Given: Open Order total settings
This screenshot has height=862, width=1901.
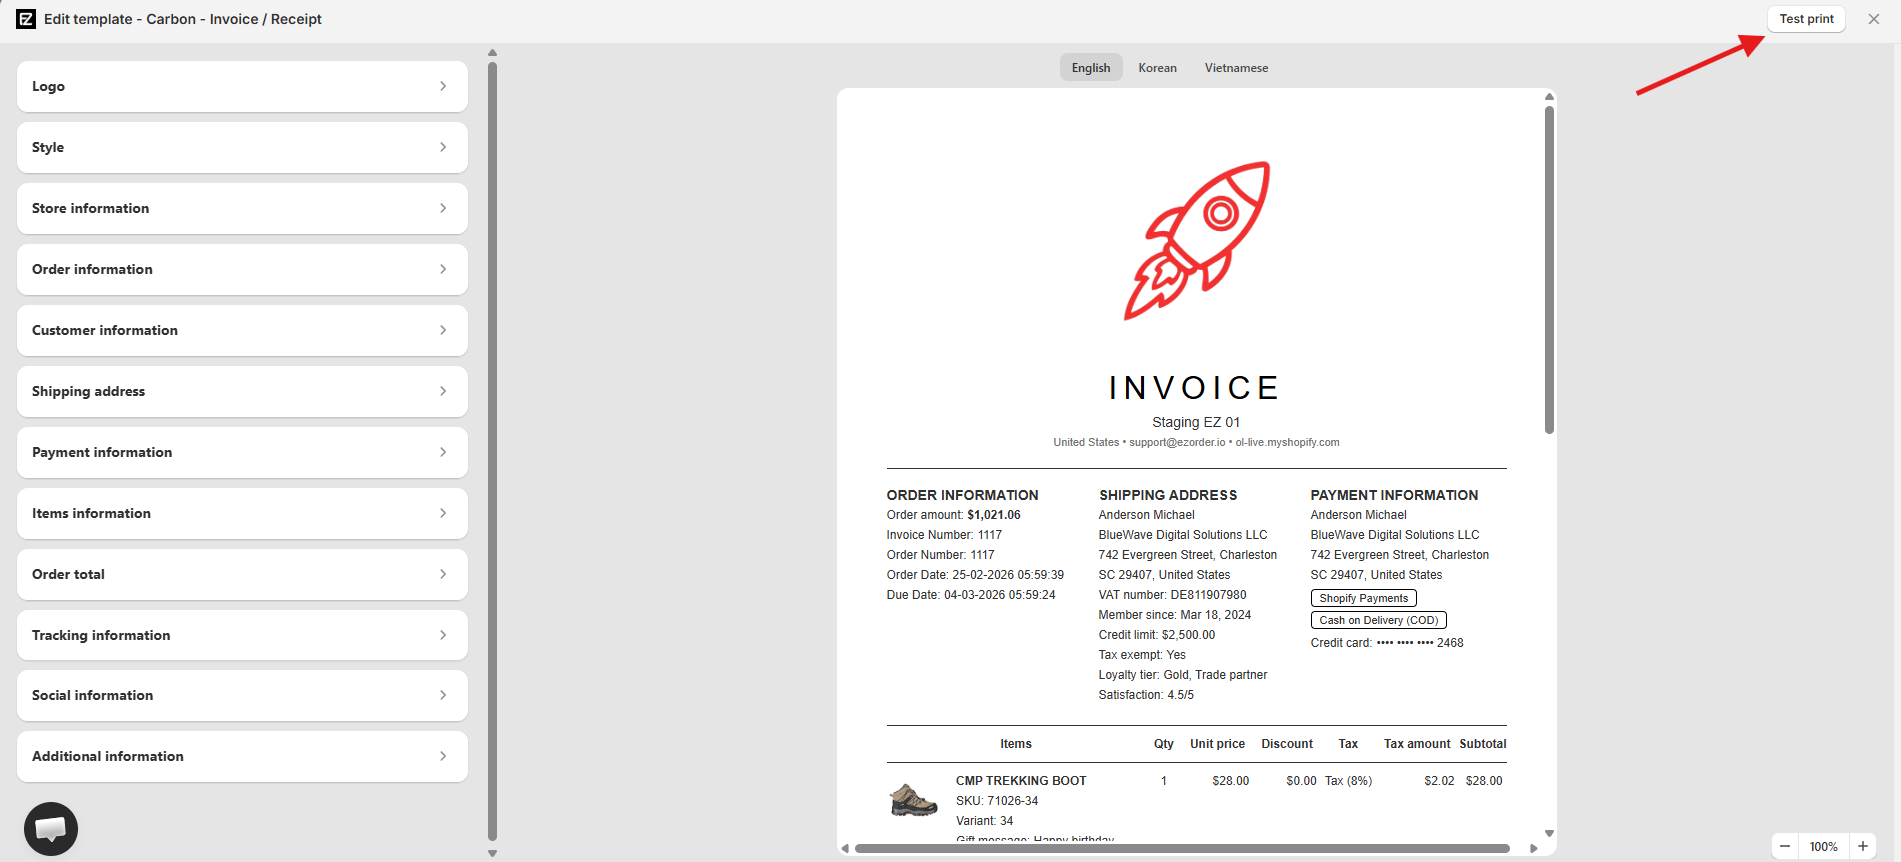Looking at the screenshot, I should point(242,574).
